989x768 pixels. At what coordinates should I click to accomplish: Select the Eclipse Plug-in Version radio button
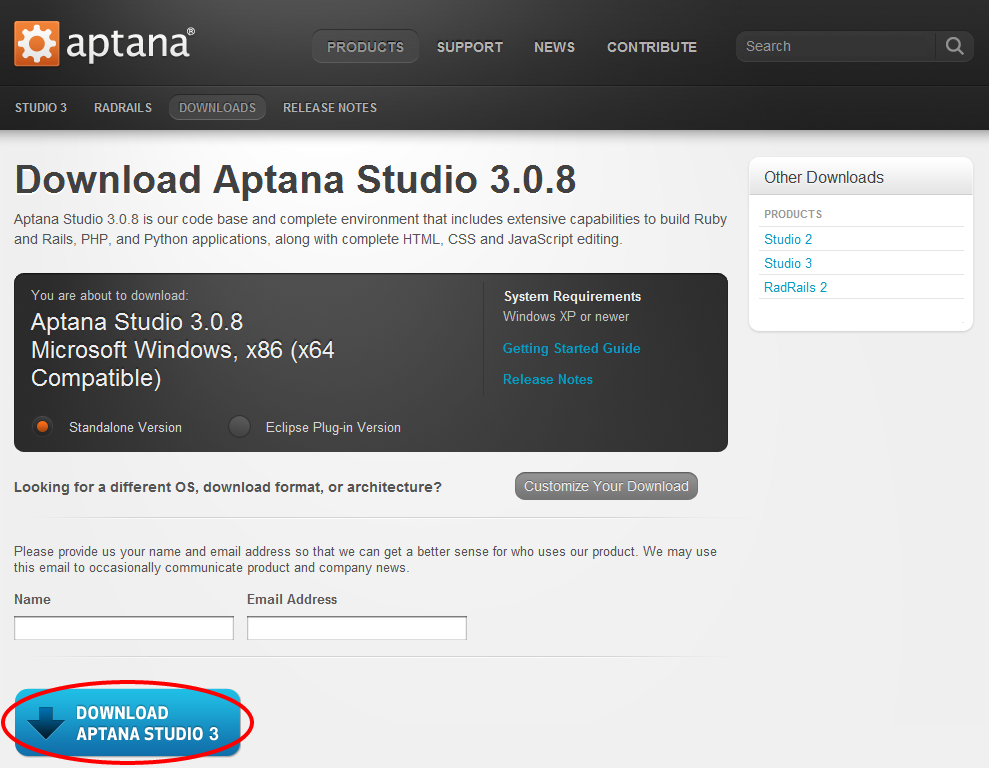pos(239,426)
